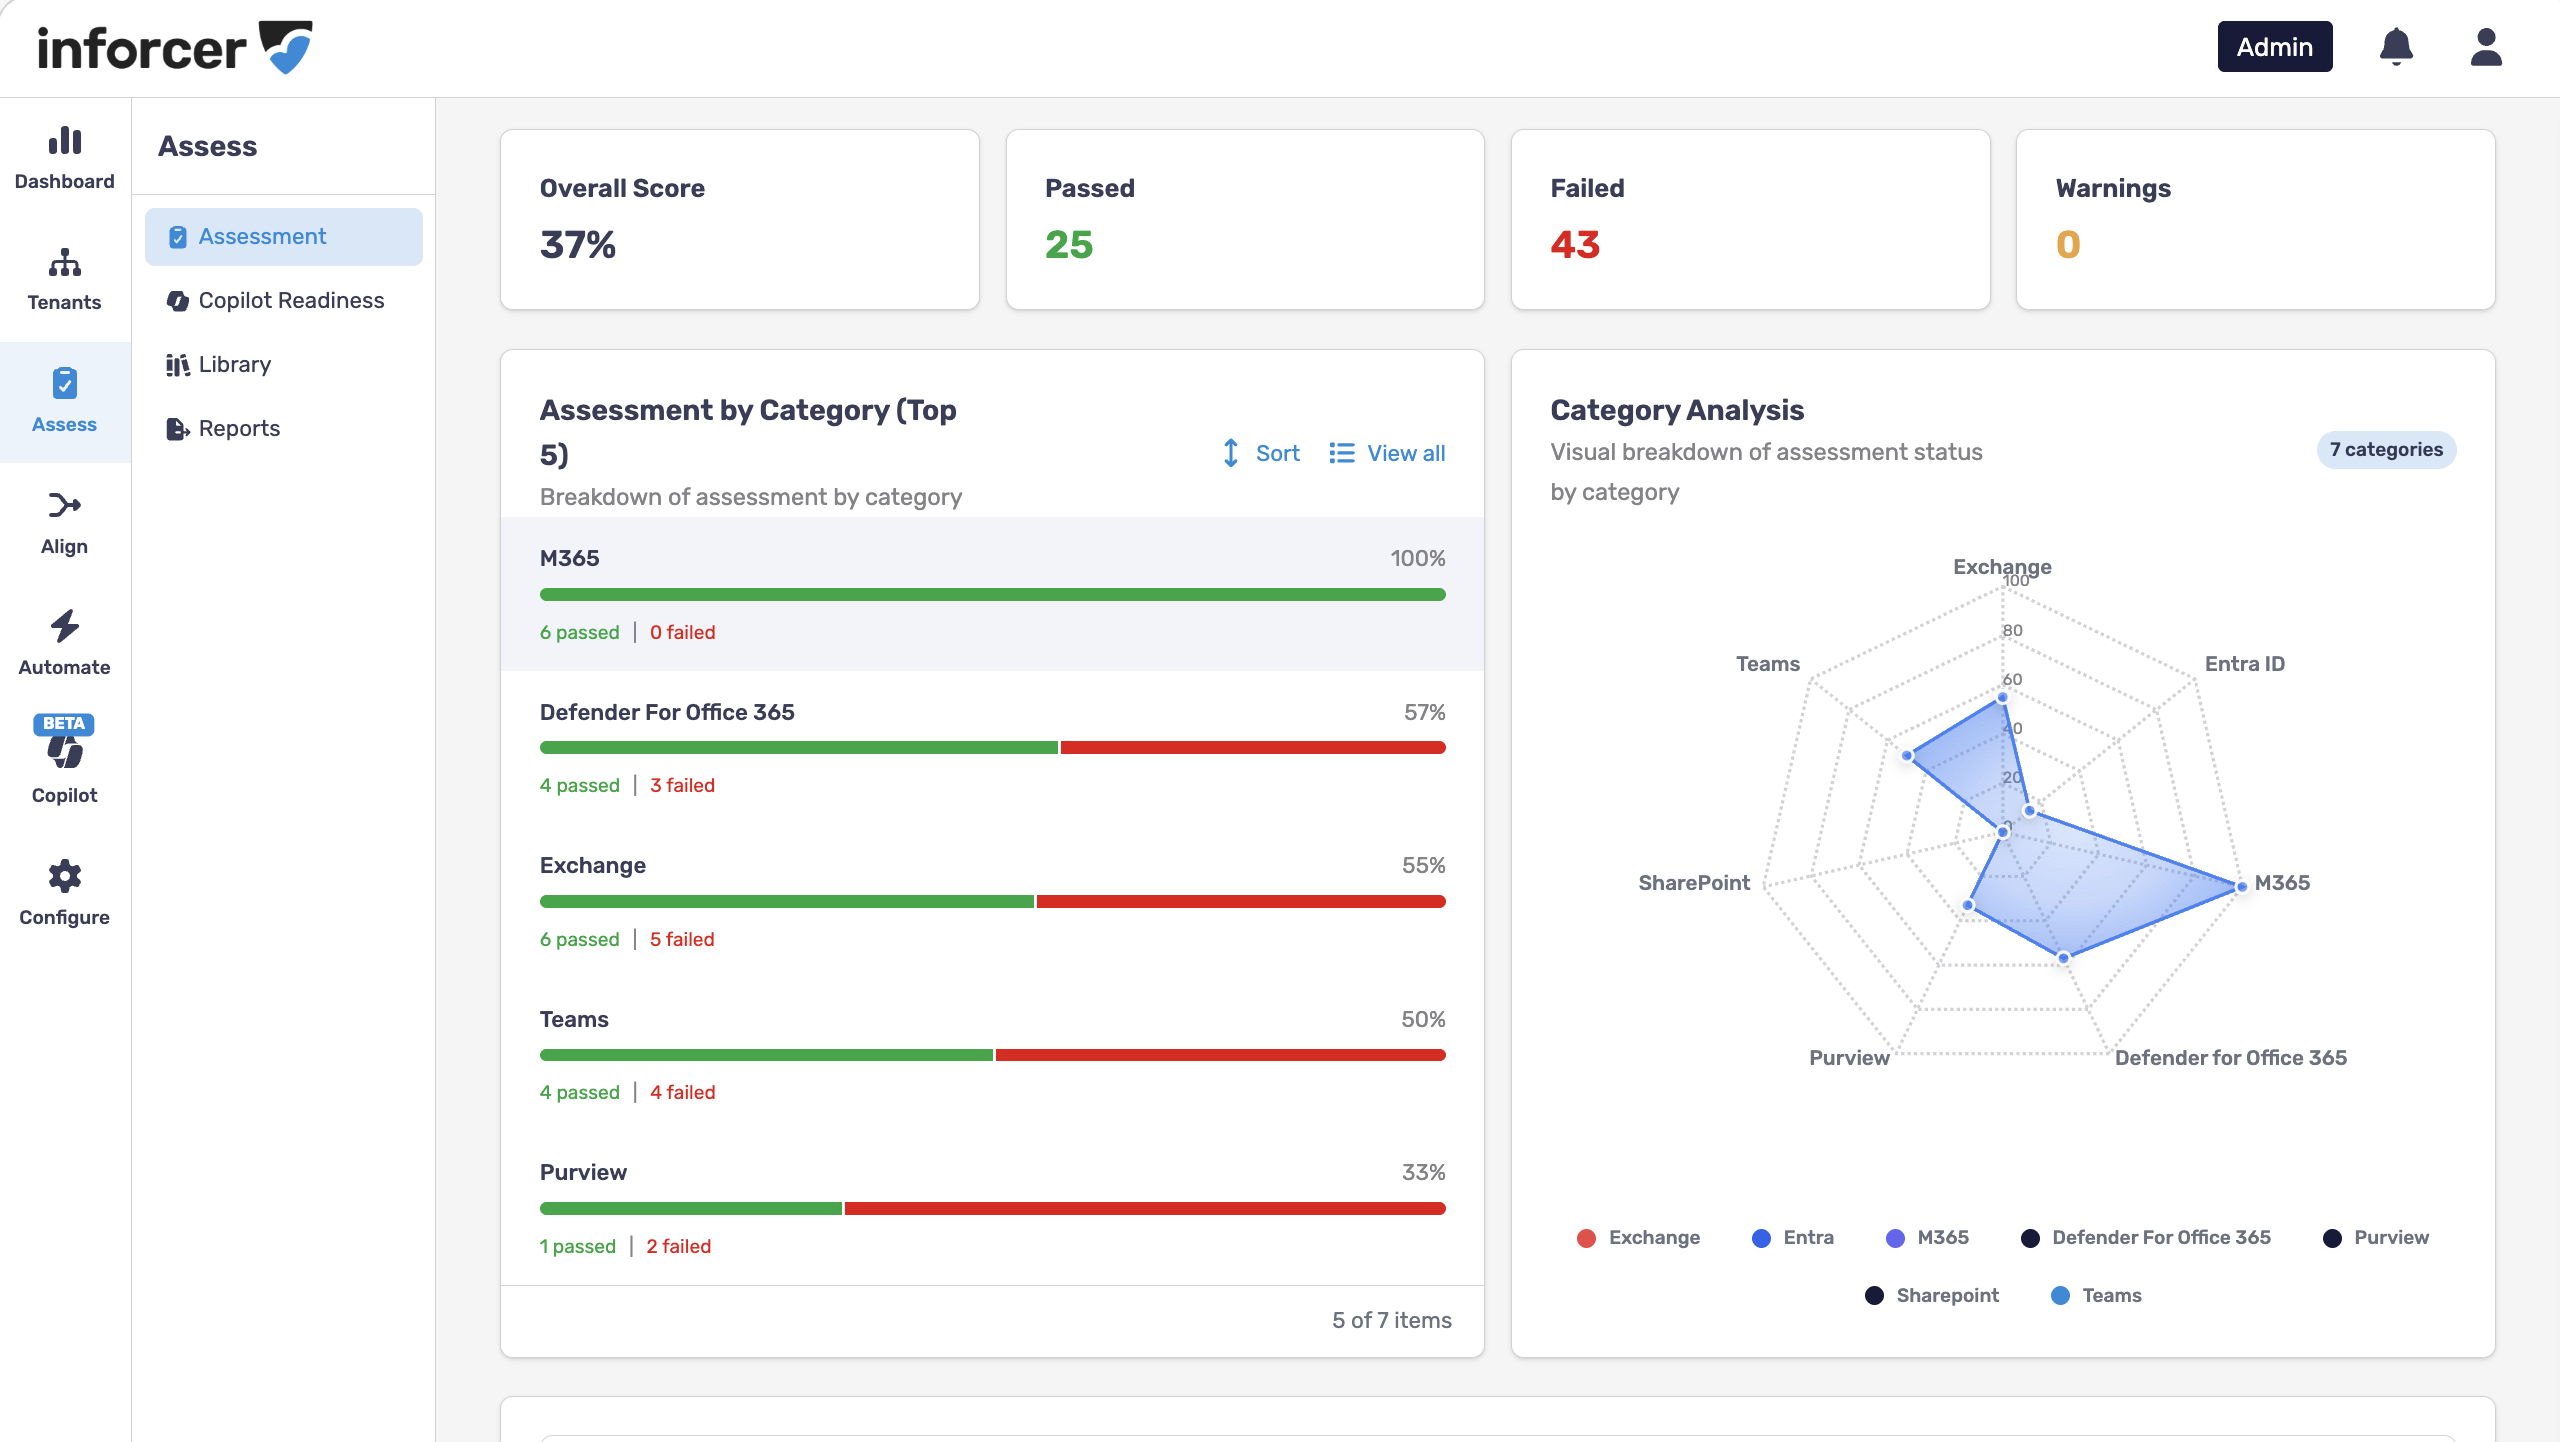Click the '5 of 7 items' footer text
The width and height of the screenshot is (2560, 1442).
pos(1392,1321)
